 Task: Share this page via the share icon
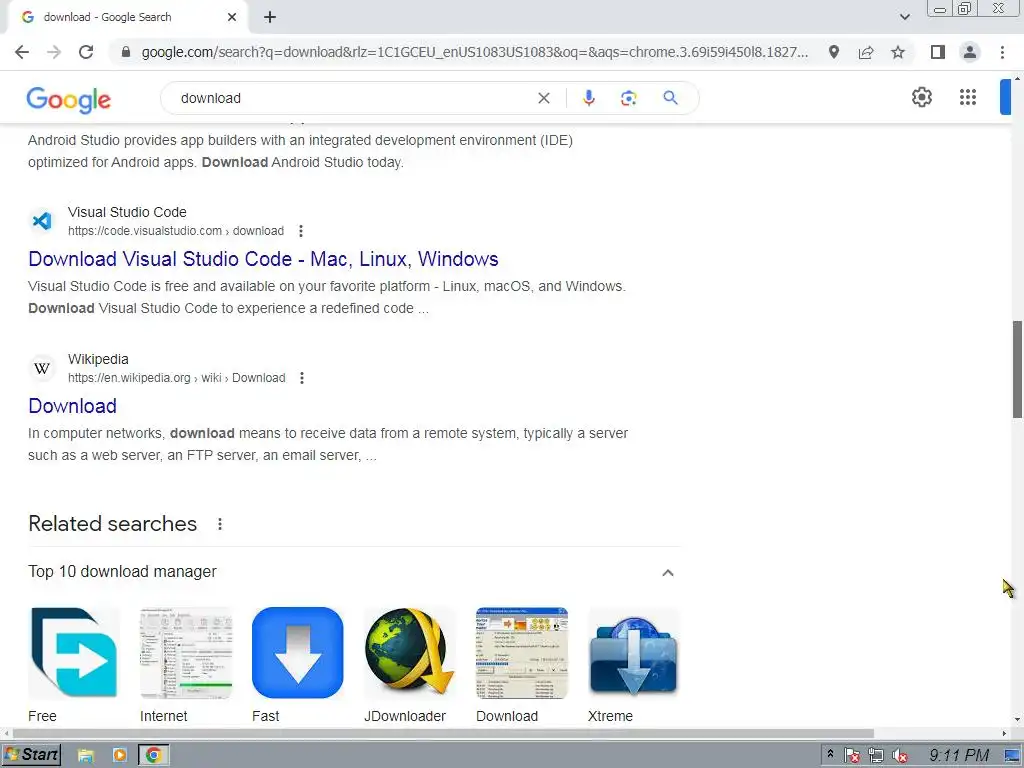pyautogui.click(x=866, y=52)
